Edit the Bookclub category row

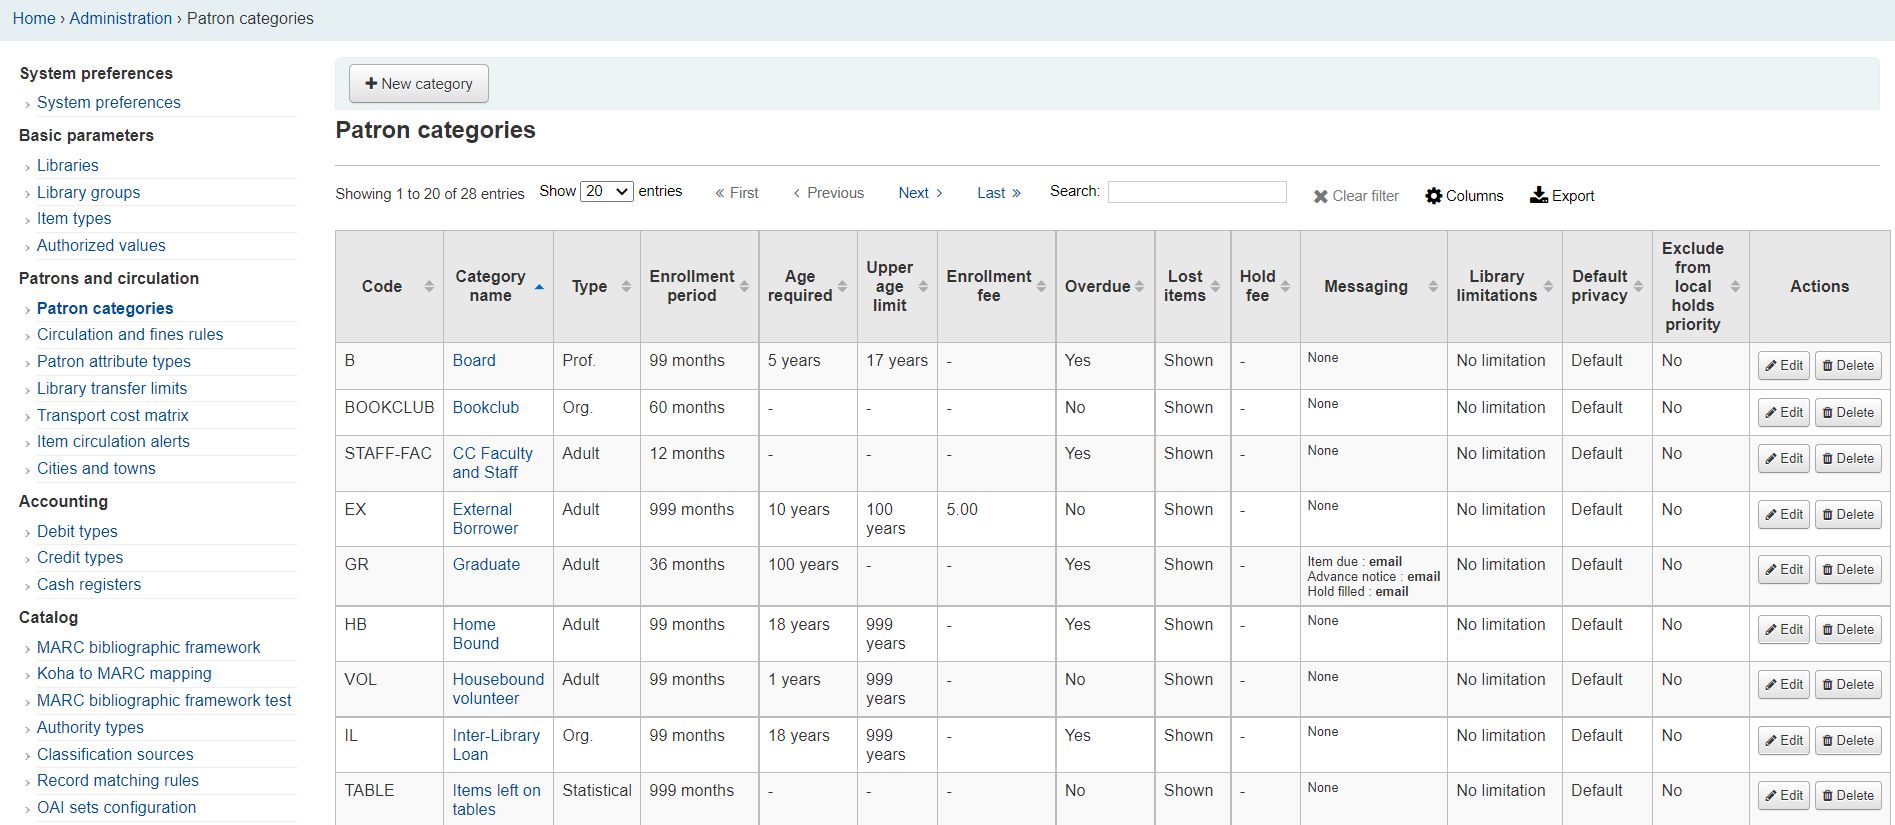coord(1784,412)
